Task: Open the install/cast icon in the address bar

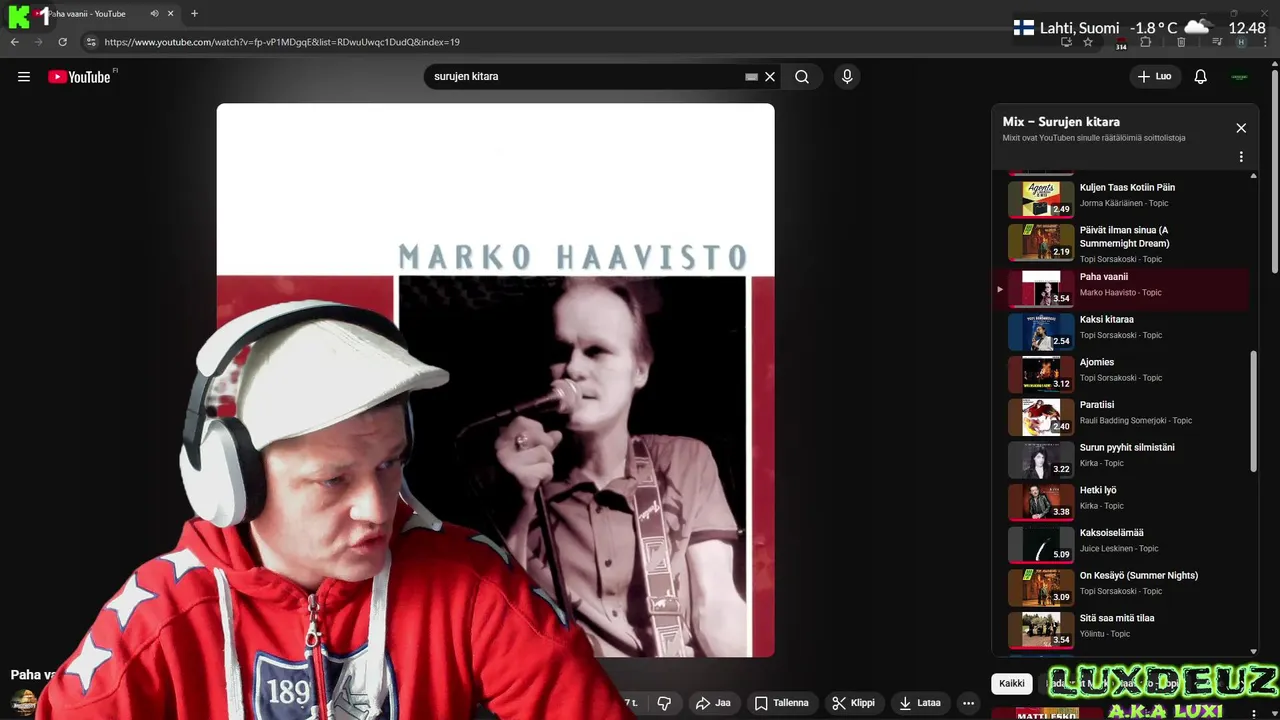Action: [x=1066, y=42]
